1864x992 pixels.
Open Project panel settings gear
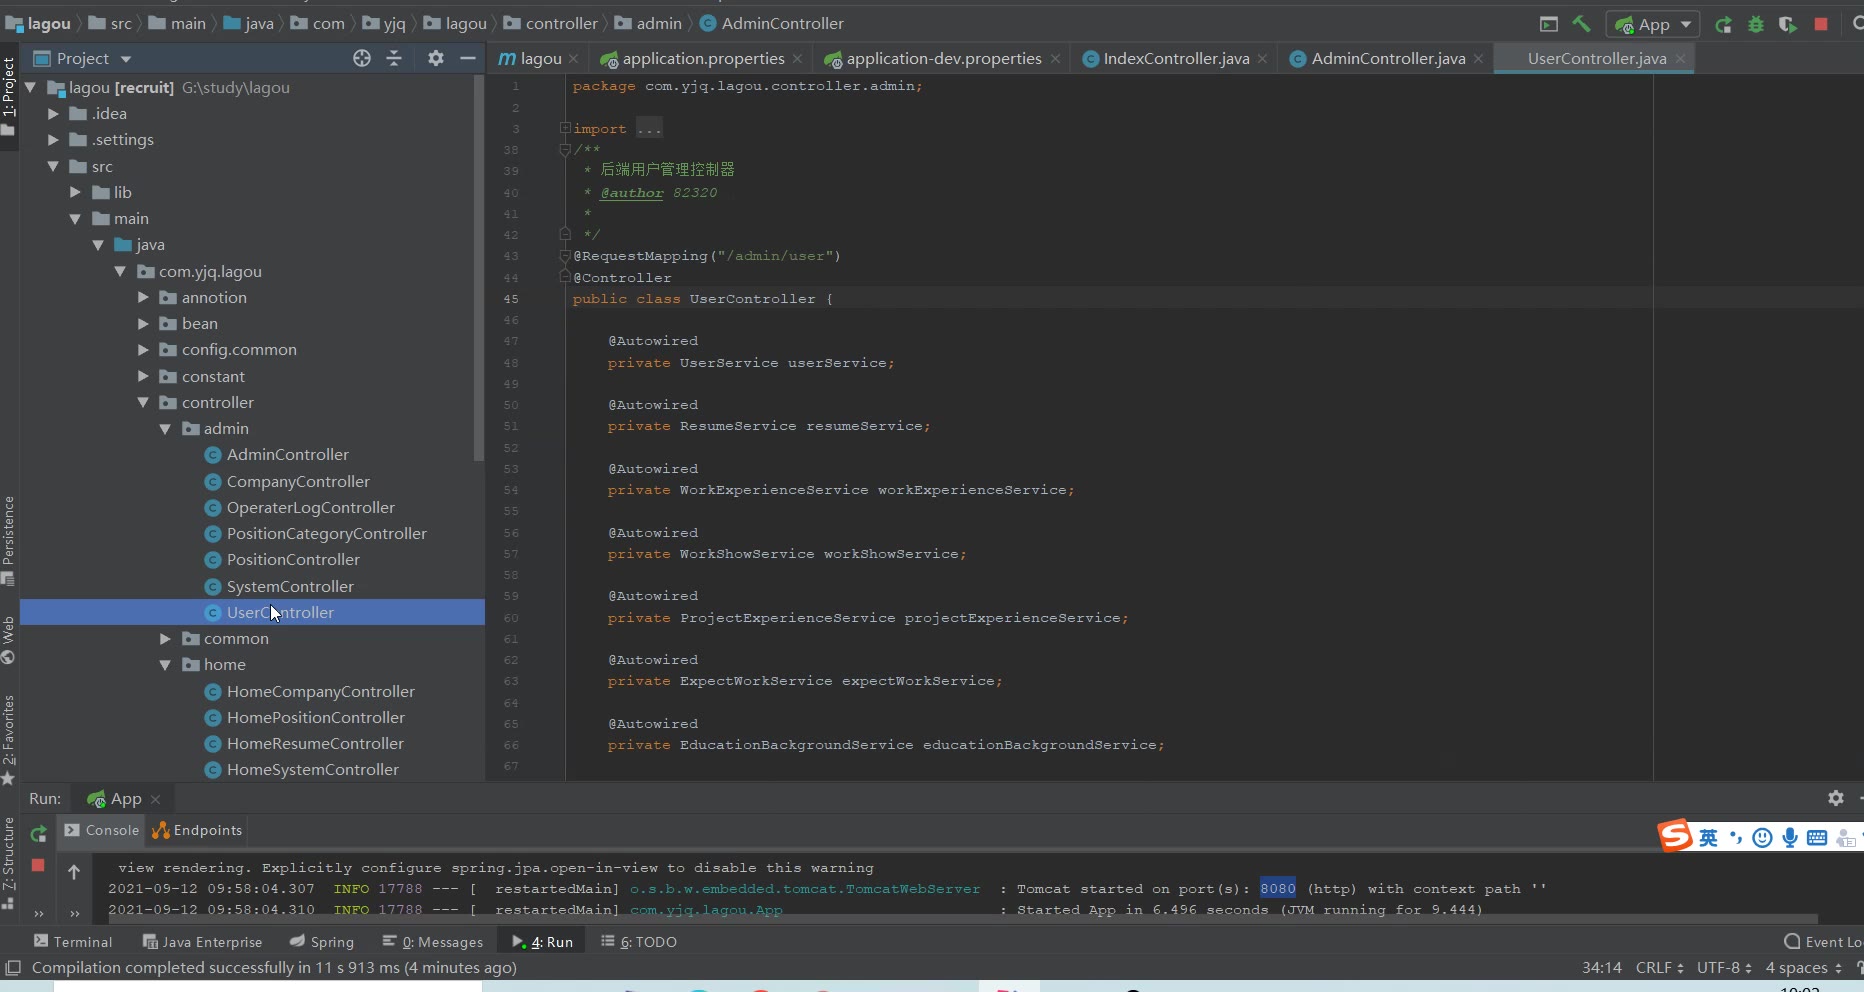(435, 58)
